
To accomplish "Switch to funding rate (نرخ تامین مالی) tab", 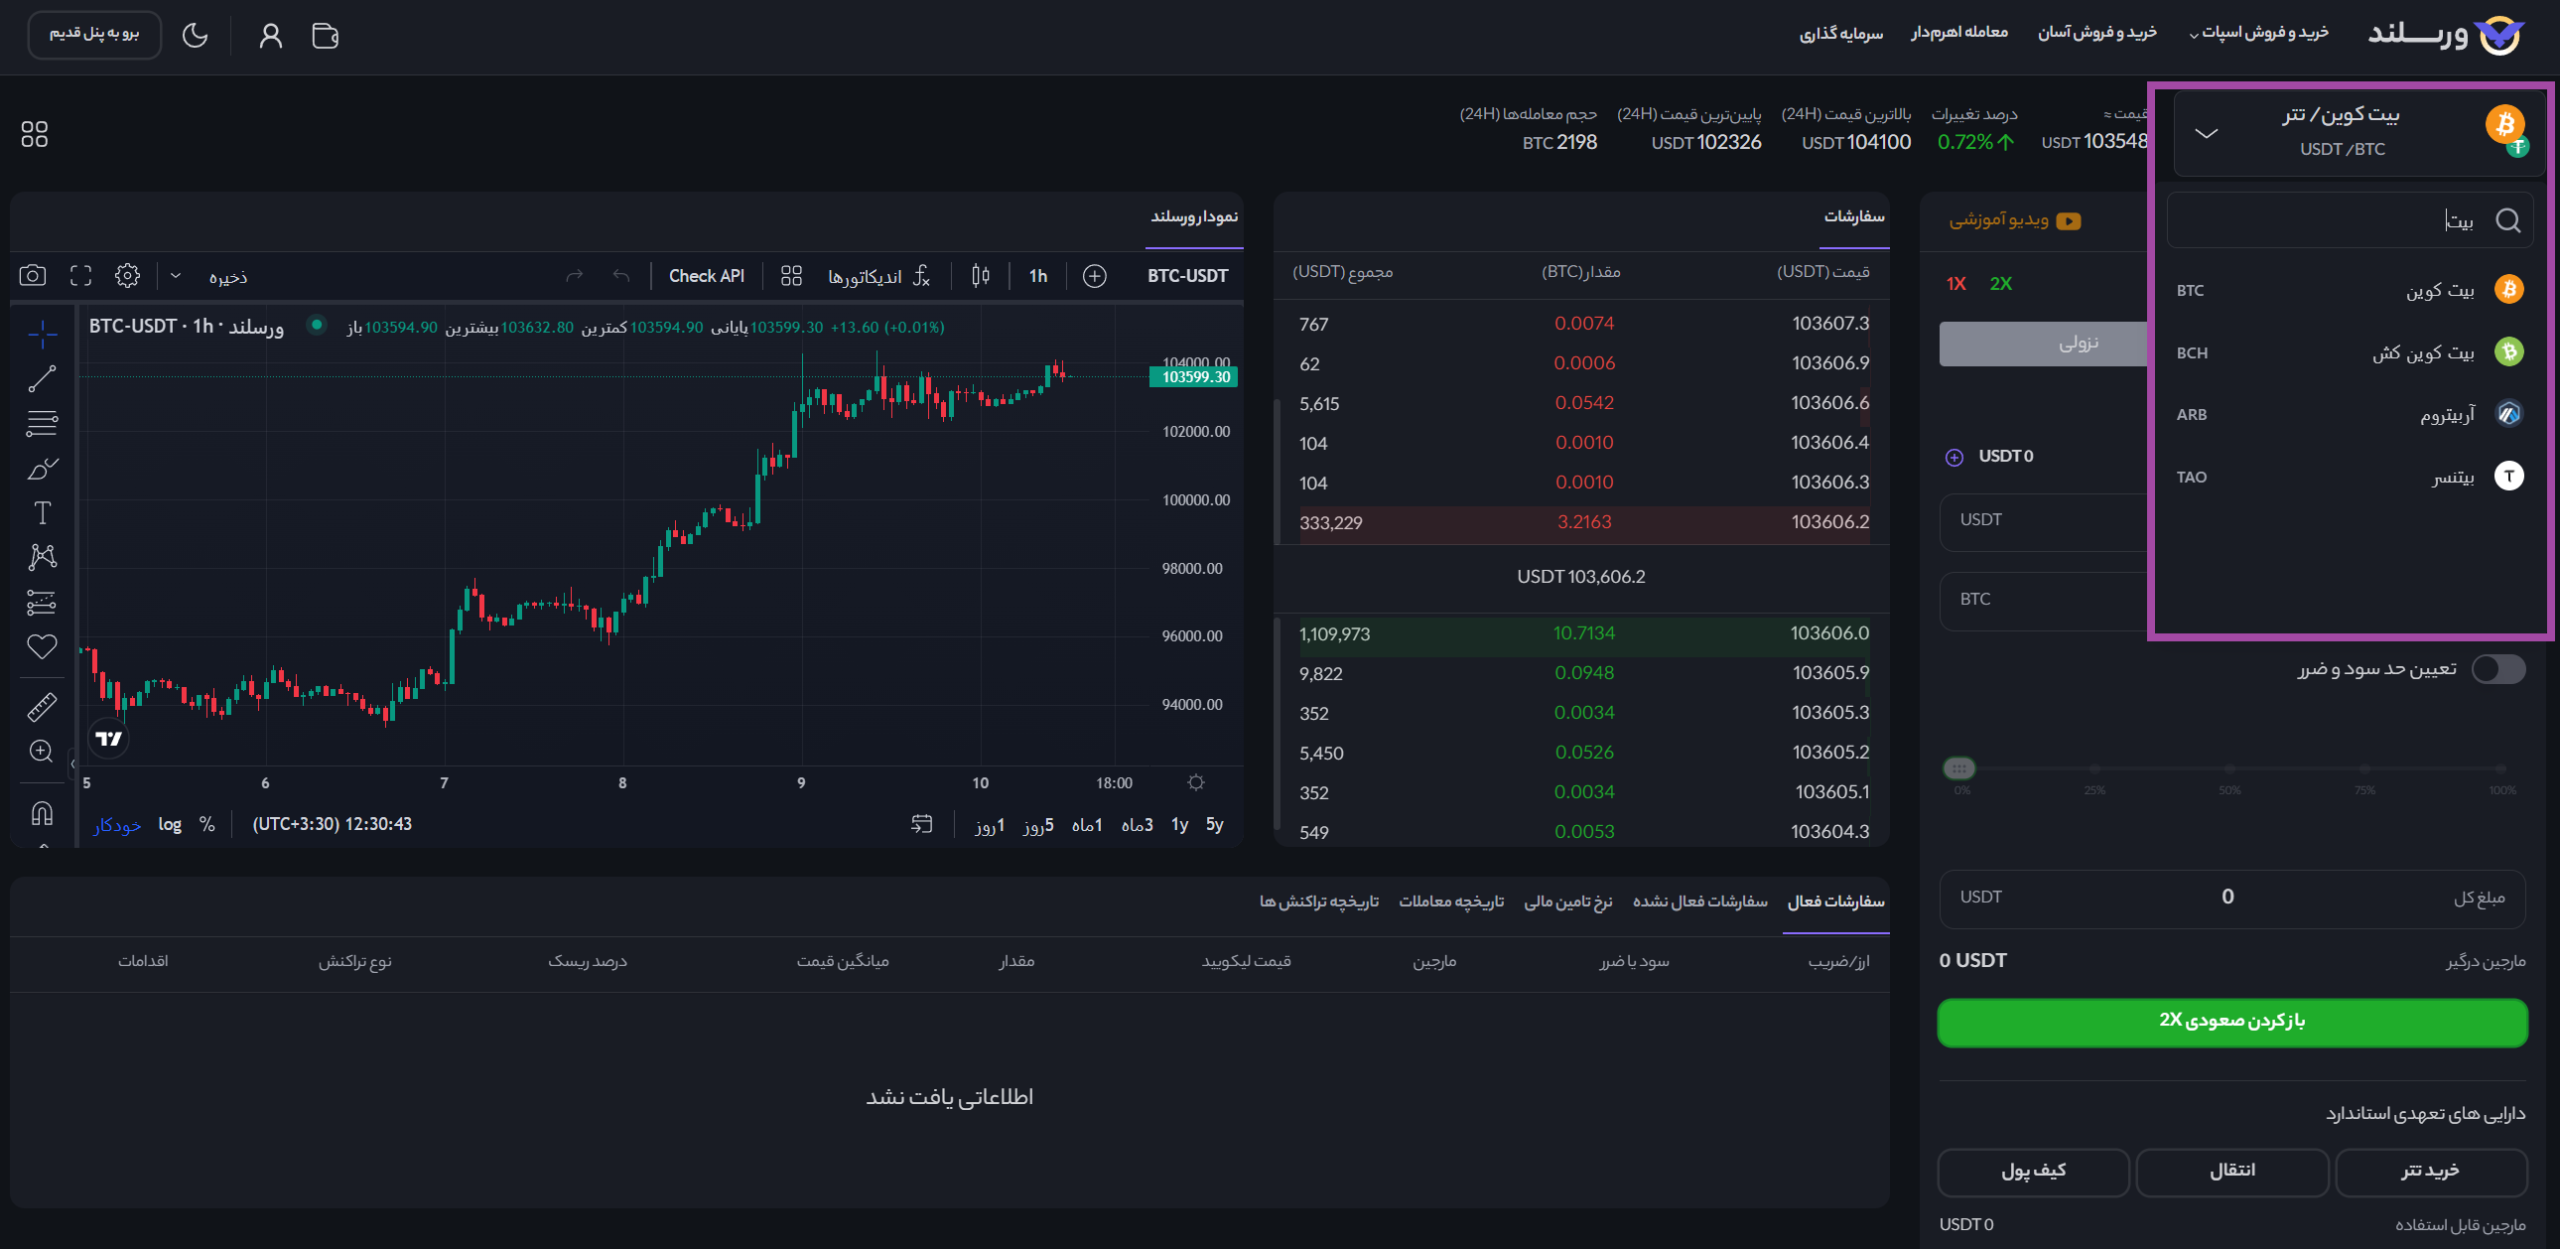I will click(x=1568, y=902).
